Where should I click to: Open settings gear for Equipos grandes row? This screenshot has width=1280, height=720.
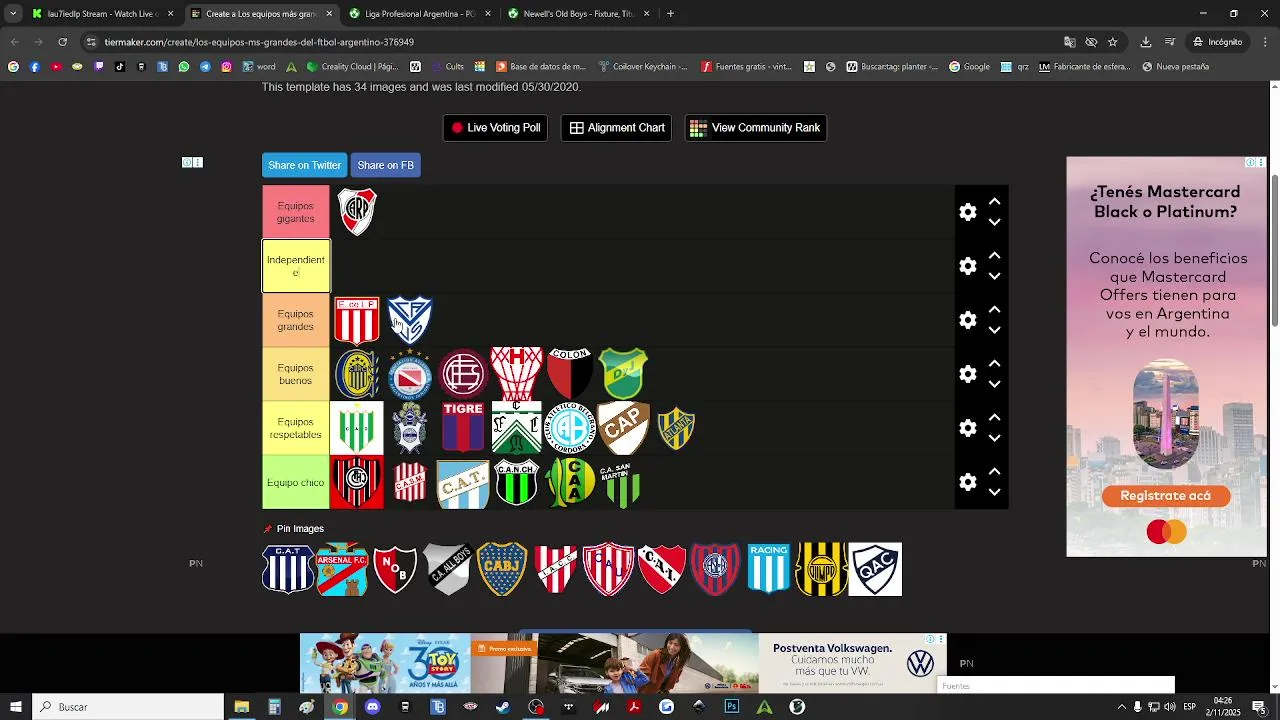coord(967,320)
